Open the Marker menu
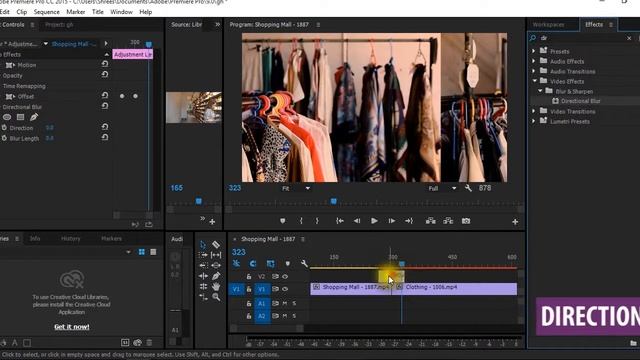Viewport: 640px width, 360px height. 76,12
